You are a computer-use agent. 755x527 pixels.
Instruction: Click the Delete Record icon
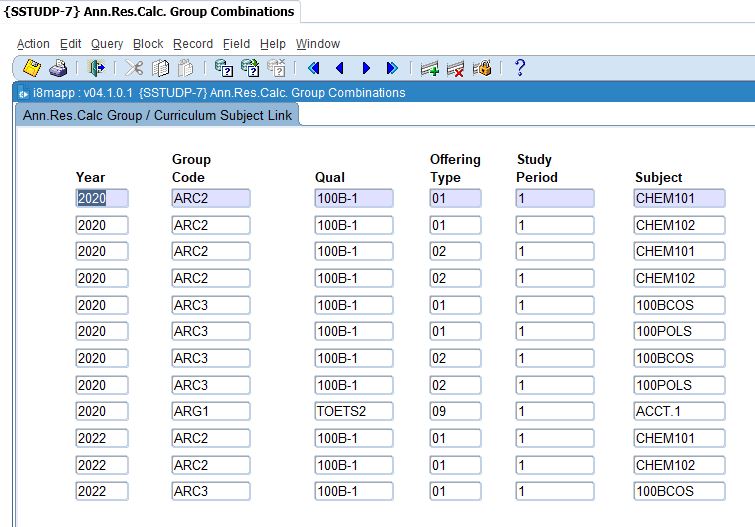coord(456,68)
